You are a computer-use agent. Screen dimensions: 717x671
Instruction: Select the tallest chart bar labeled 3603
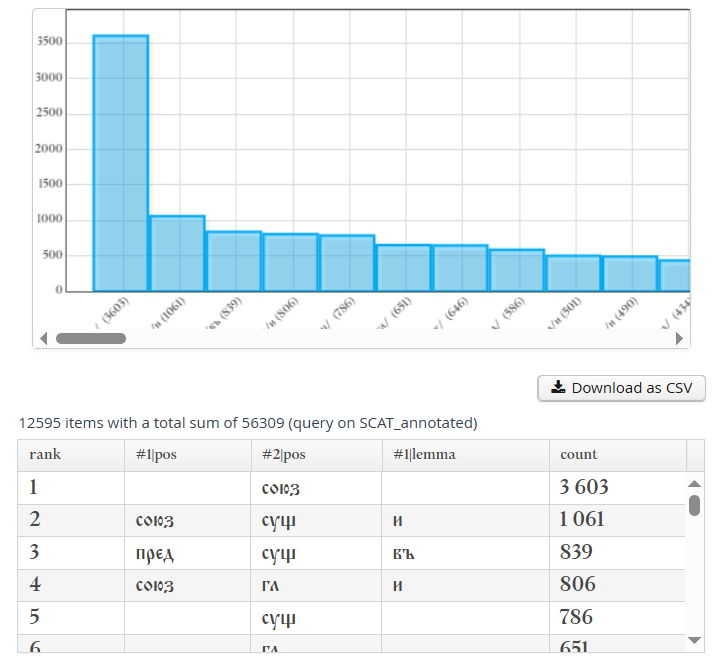point(121,163)
